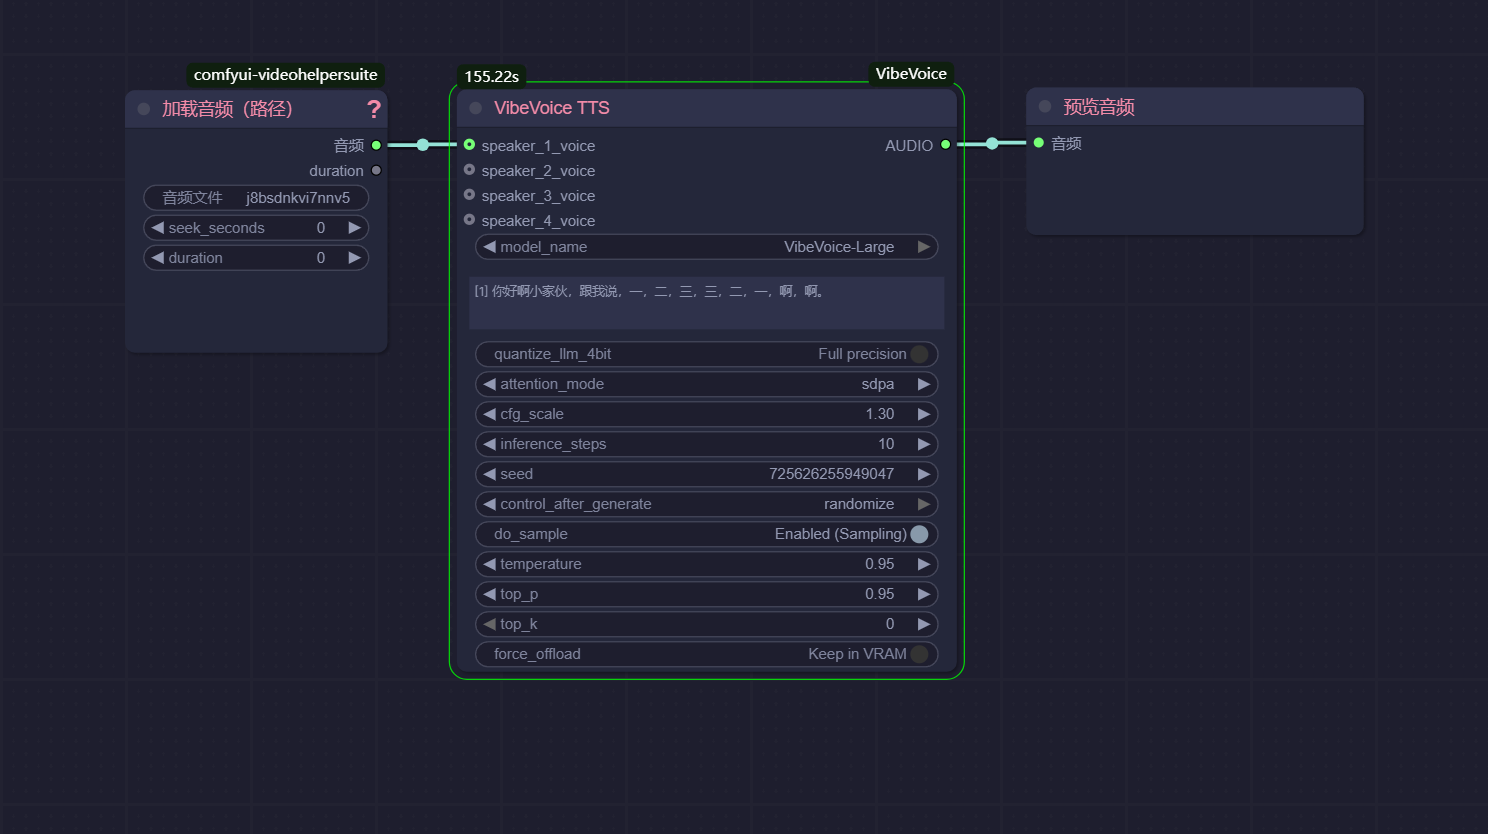The width and height of the screenshot is (1488, 834).
Task: Click the temperature value slider field
Action: 706,564
